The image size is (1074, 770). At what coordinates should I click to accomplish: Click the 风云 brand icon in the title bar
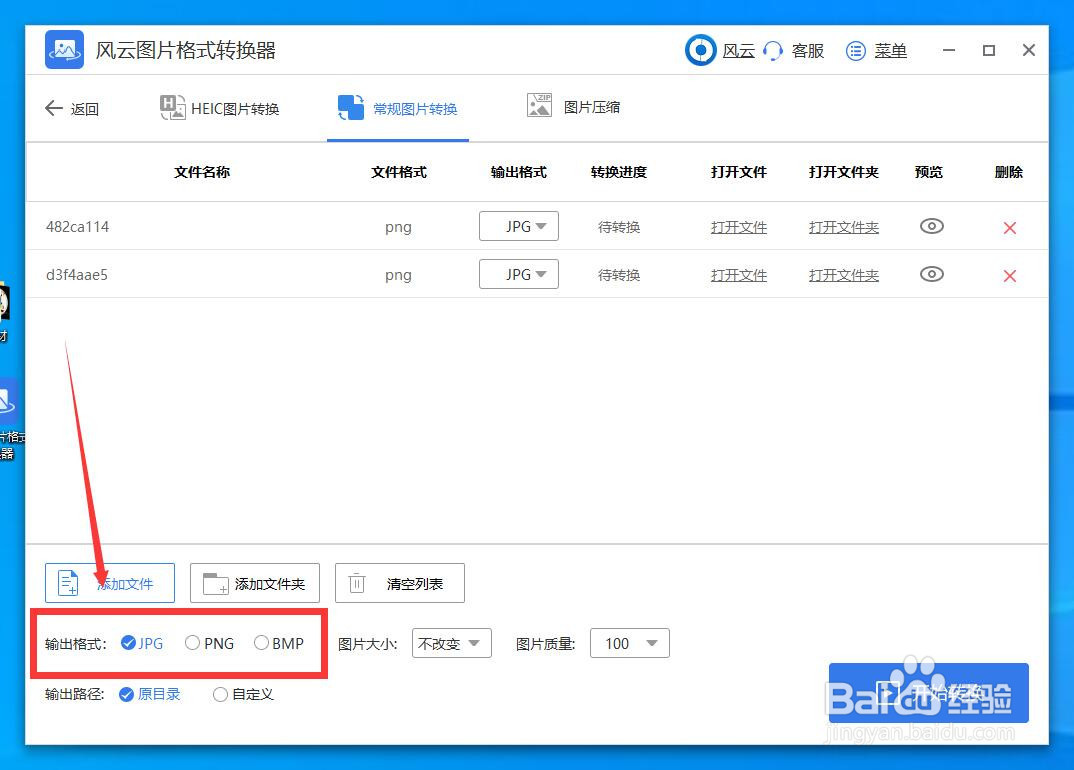point(700,51)
